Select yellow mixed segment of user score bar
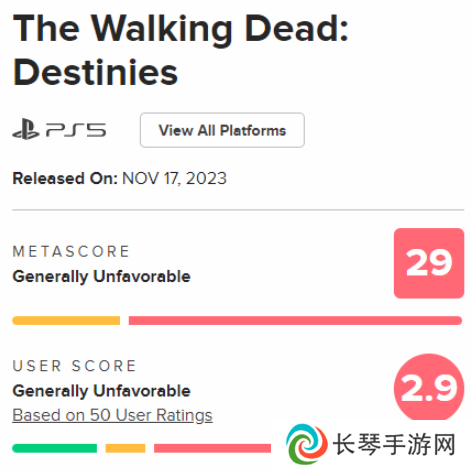 pyautogui.click(x=125, y=448)
